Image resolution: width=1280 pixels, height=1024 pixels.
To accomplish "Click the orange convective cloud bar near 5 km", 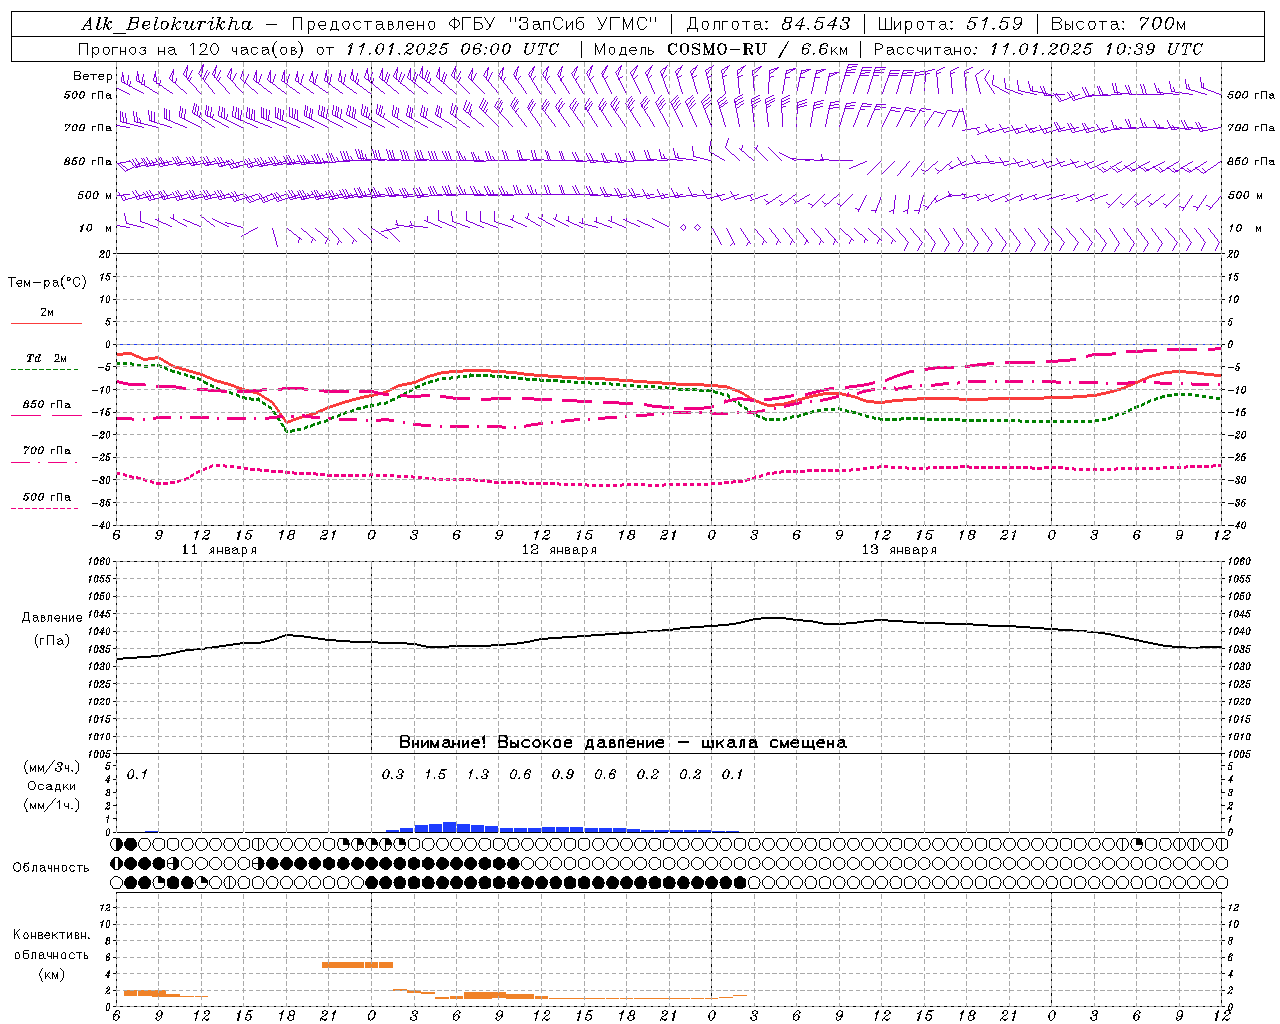I will (x=357, y=965).
